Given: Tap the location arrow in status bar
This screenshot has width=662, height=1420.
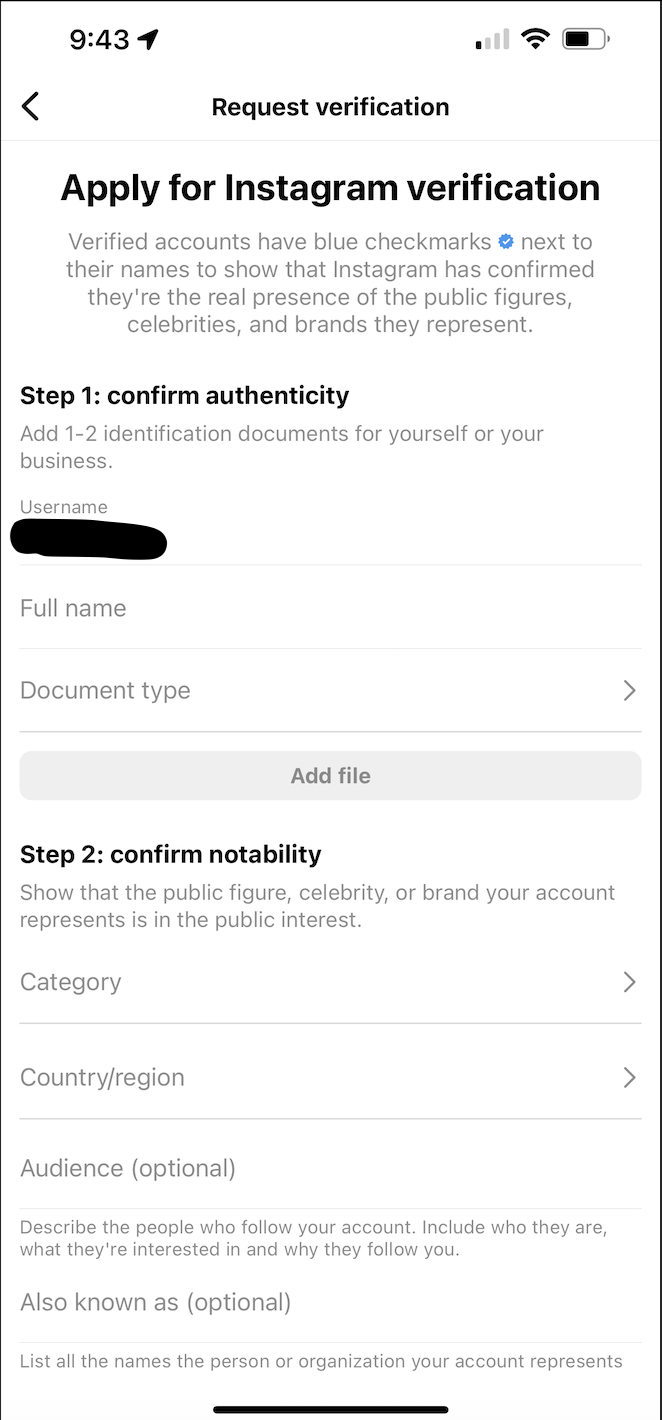Looking at the screenshot, I should [x=148, y=40].
